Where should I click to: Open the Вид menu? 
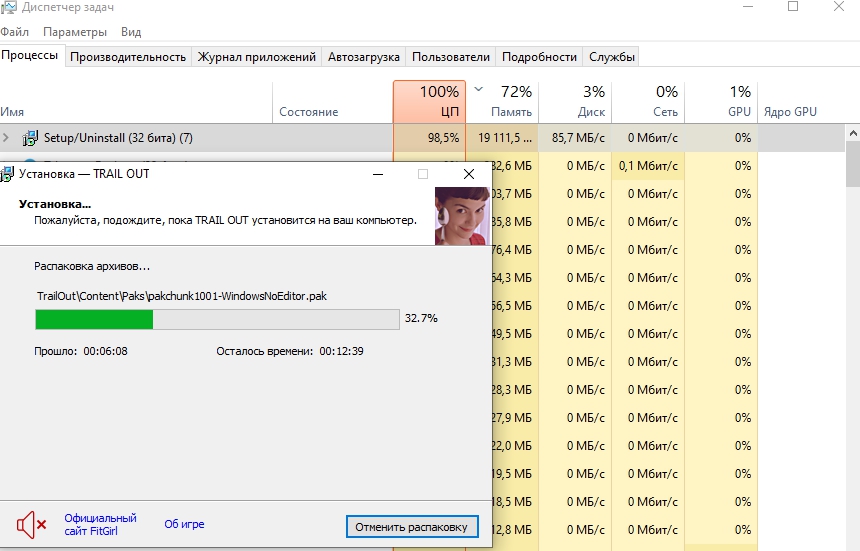coord(131,32)
